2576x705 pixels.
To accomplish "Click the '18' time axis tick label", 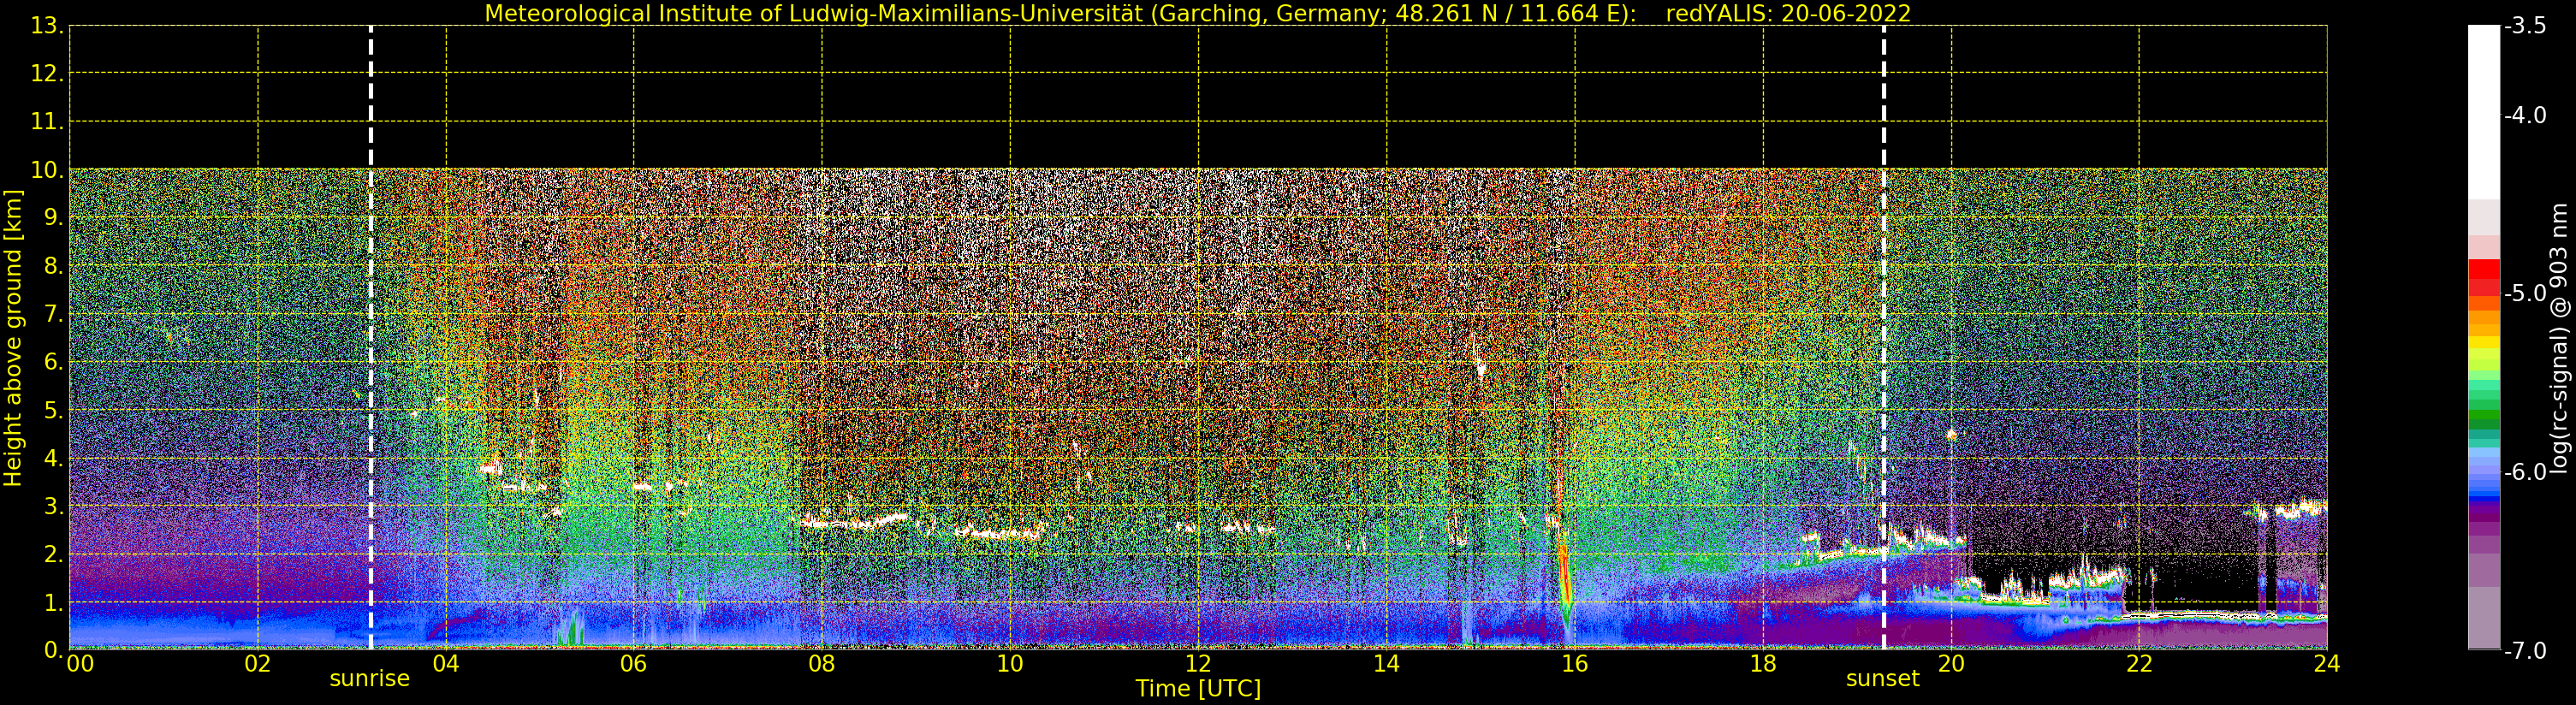I will click(x=1763, y=664).
